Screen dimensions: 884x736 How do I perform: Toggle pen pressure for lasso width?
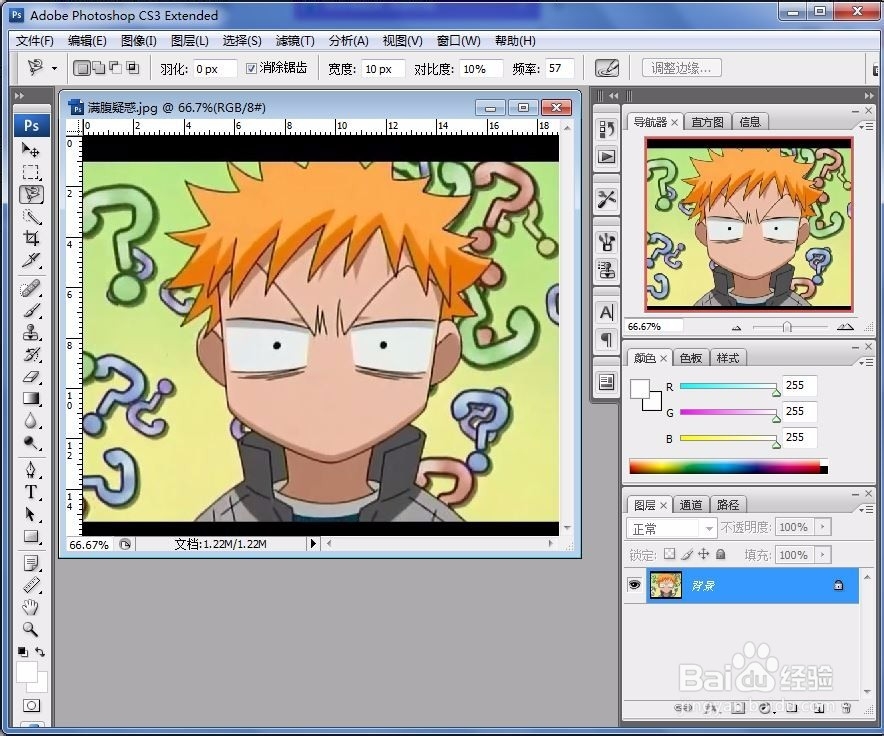[x=607, y=68]
